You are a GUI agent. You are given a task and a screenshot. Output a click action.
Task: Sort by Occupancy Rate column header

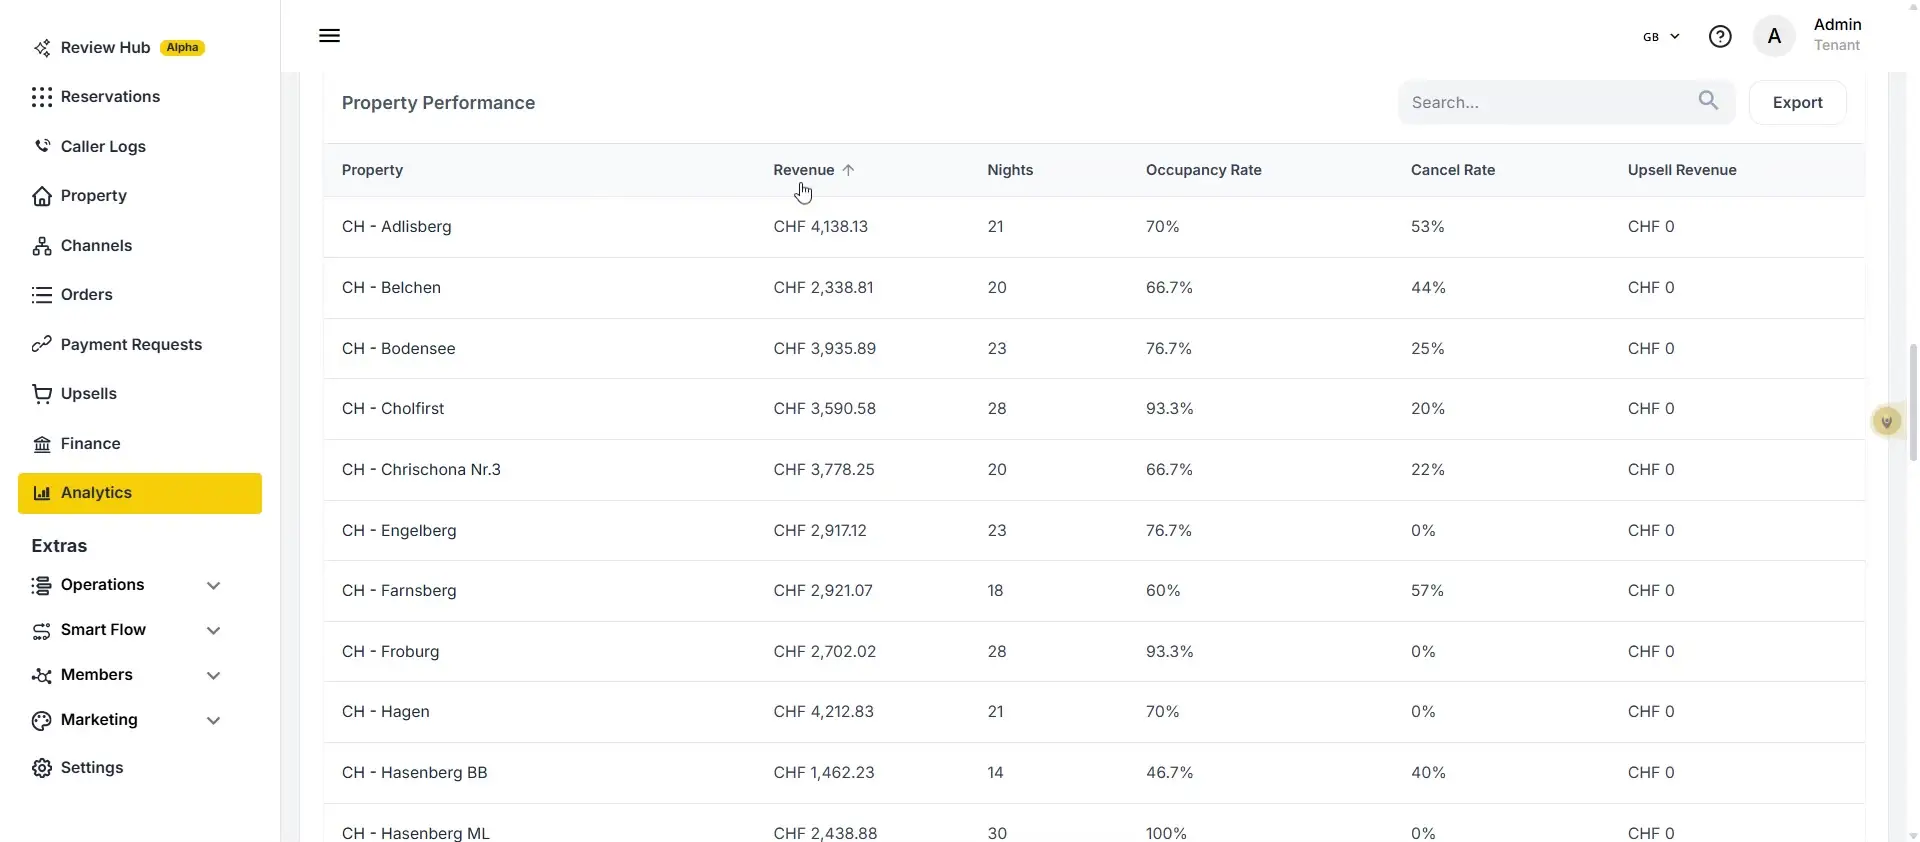(1203, 170)
